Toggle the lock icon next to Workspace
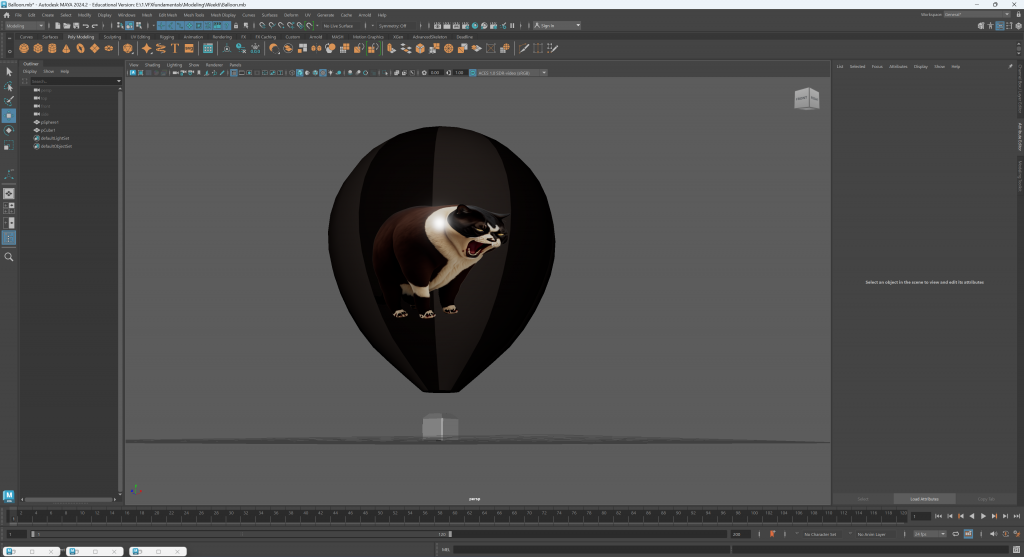1024x557 pixels. coord(1019,14)
